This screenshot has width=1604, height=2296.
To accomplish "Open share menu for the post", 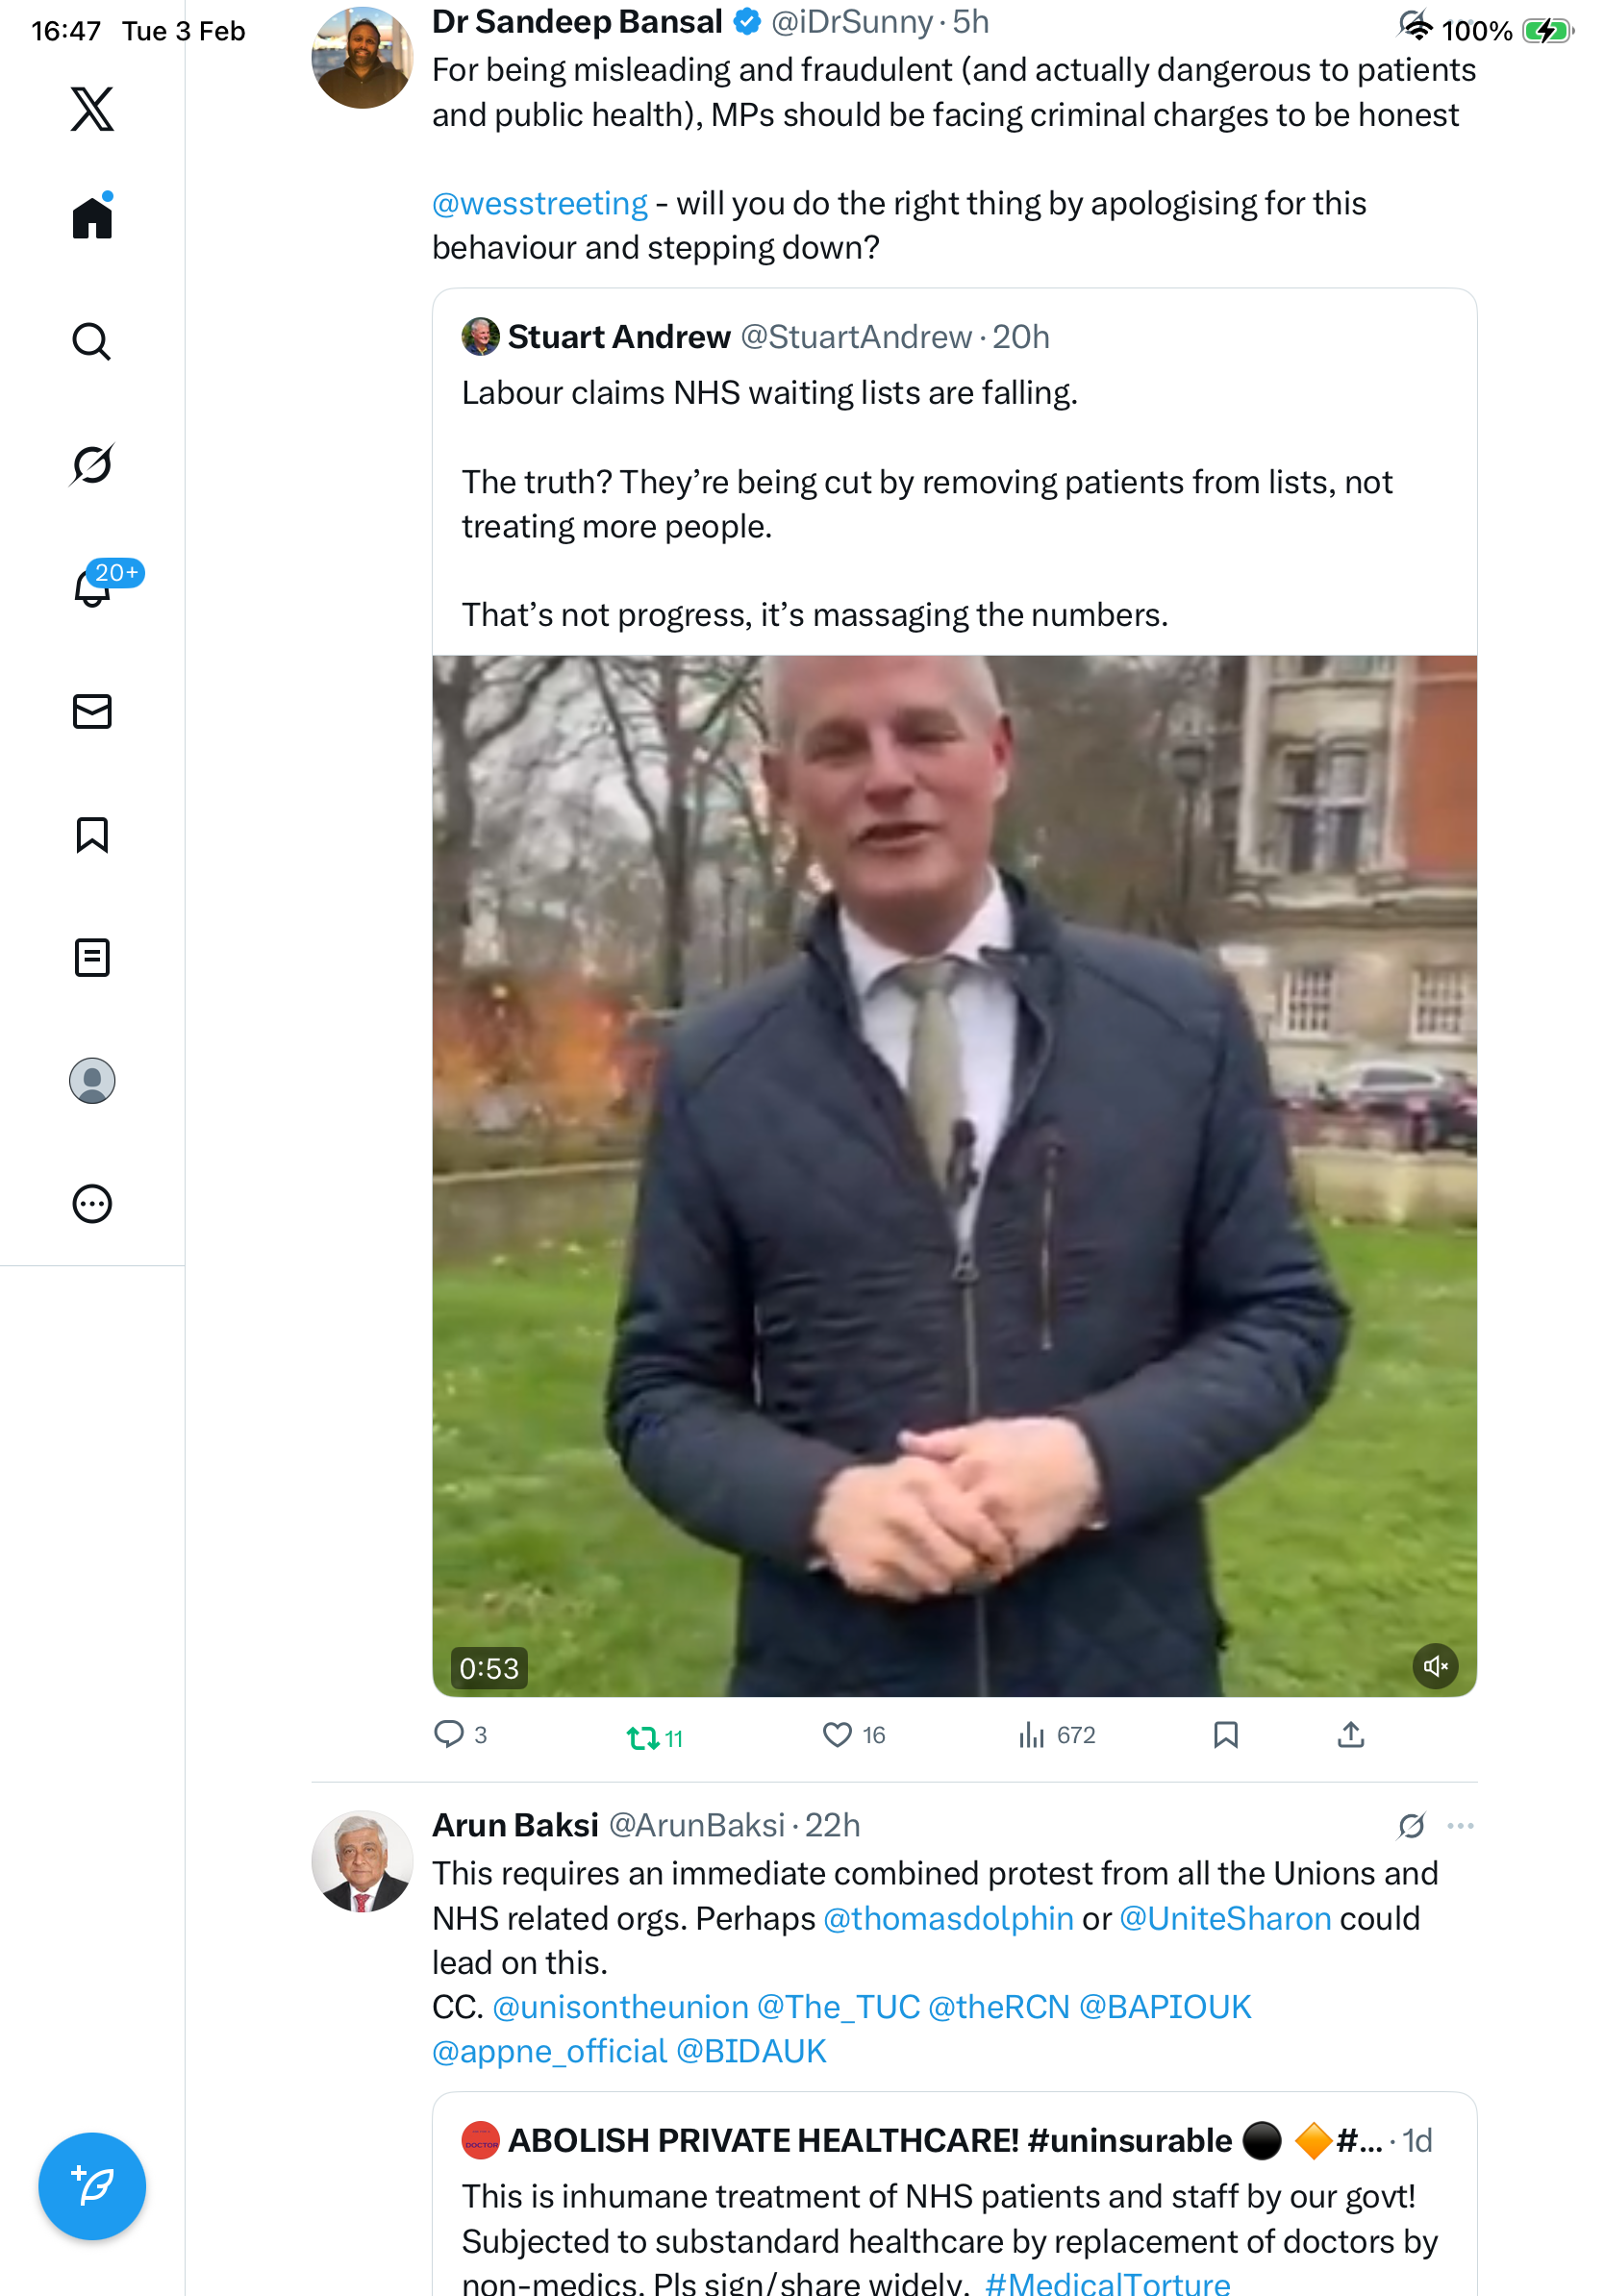I will tap(1351, 1735).
